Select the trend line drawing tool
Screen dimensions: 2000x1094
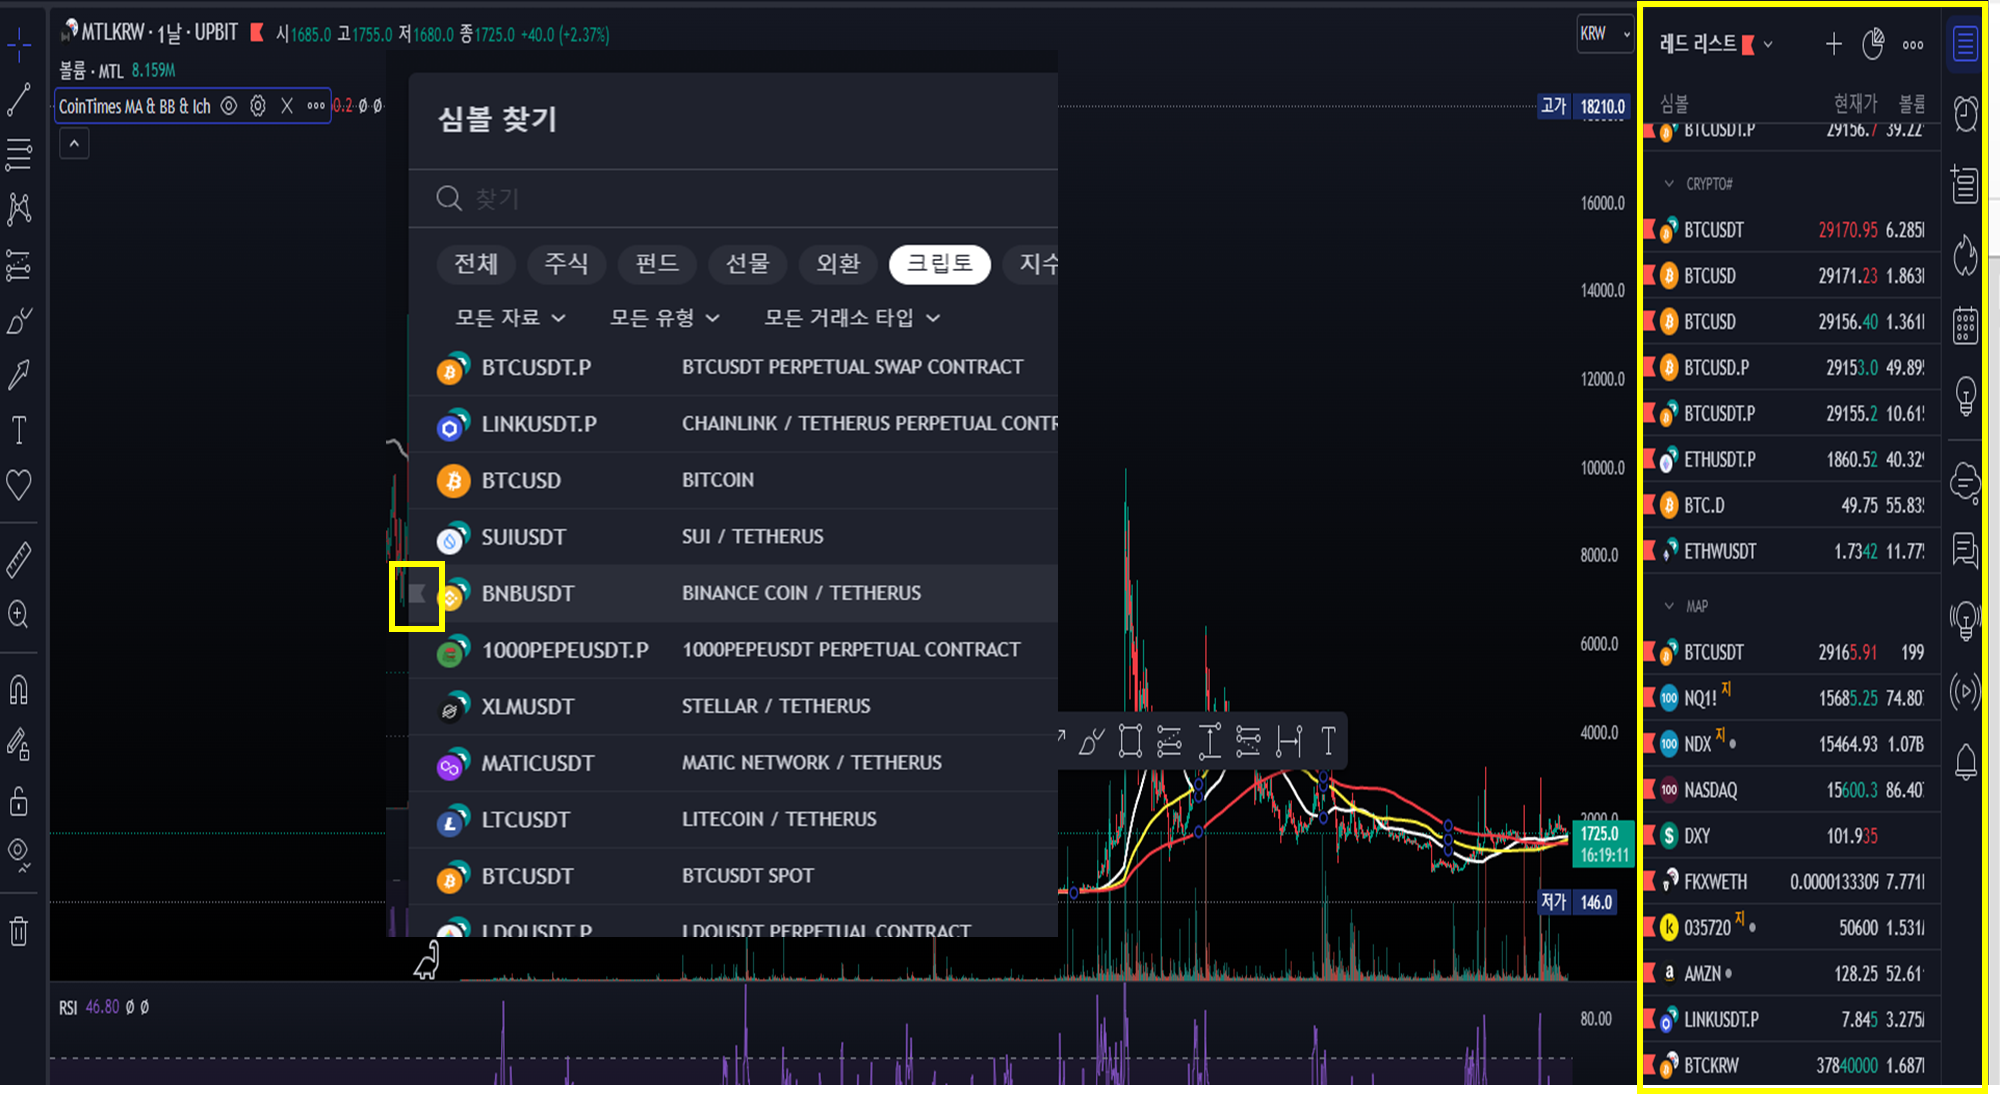click(19, 99)
